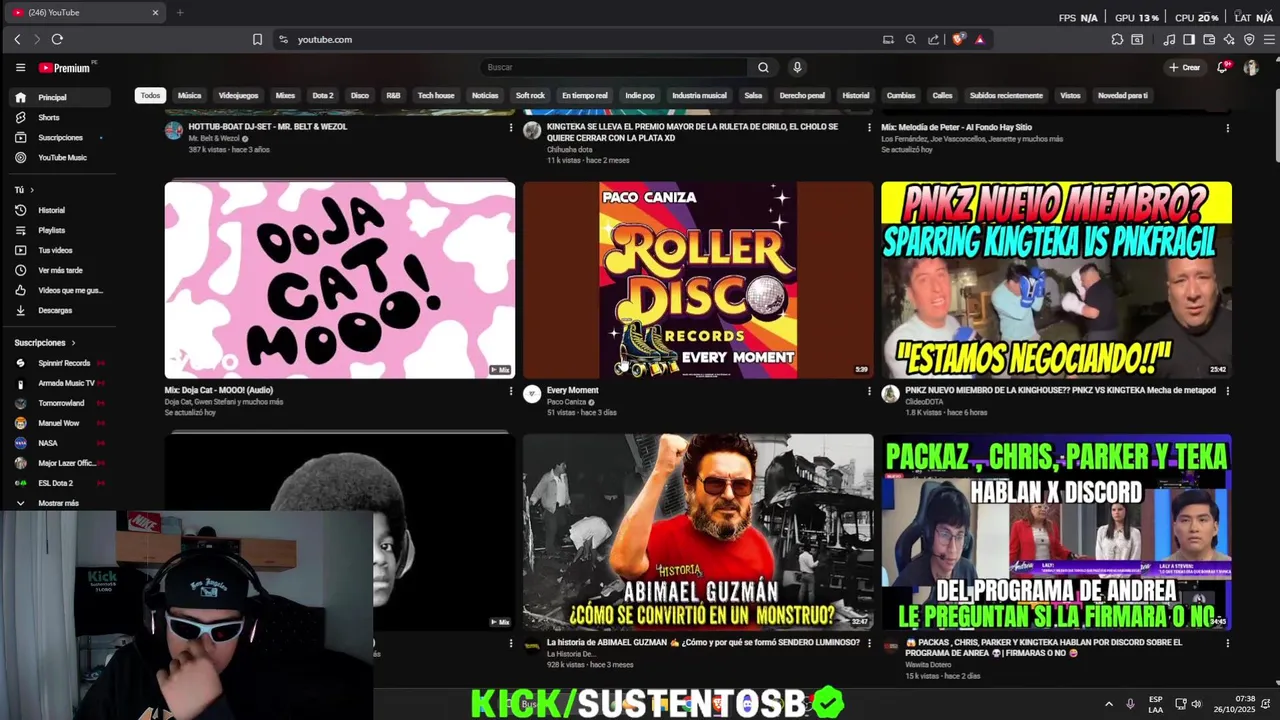Open options menu for HOTTUB-BOAT DJ-SET video

(511, 128)
